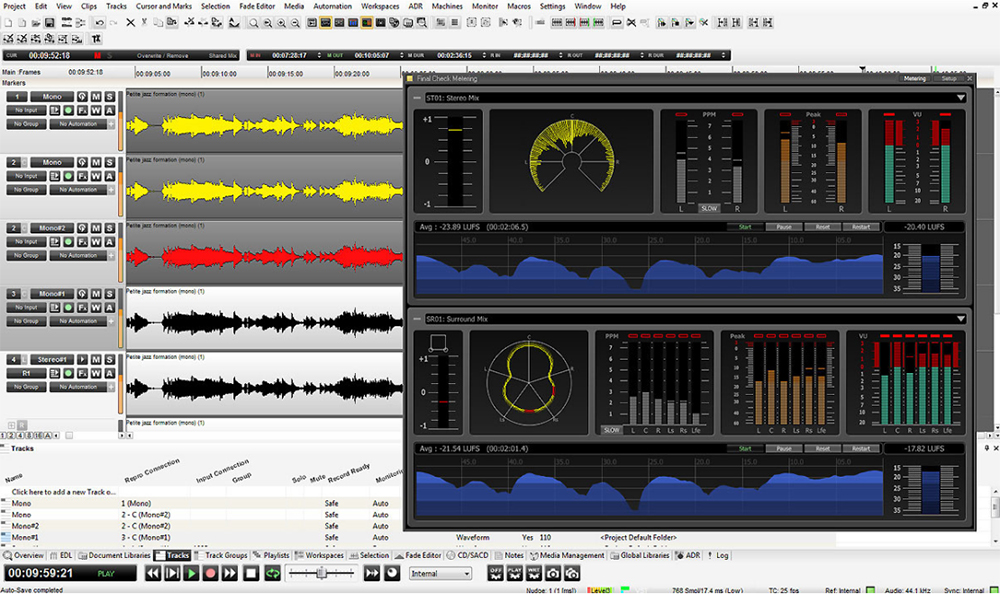Collapse the ST01 Stereo Mix section
1000x594 pixels.
pos(417,98)
